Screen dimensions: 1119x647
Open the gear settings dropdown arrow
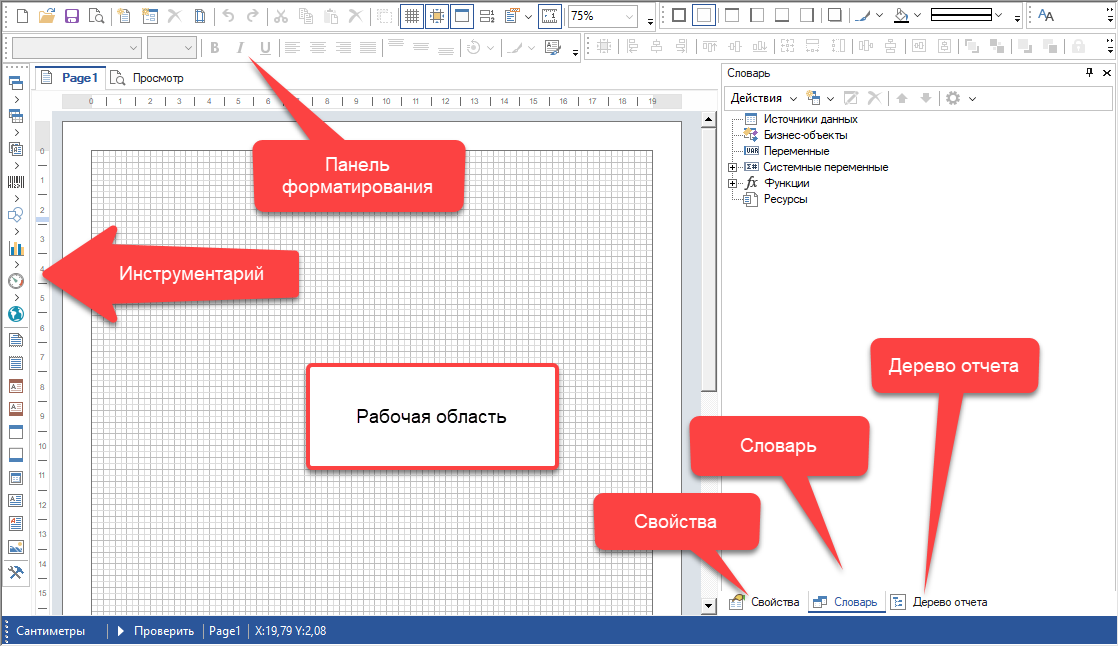click(972, 98)
